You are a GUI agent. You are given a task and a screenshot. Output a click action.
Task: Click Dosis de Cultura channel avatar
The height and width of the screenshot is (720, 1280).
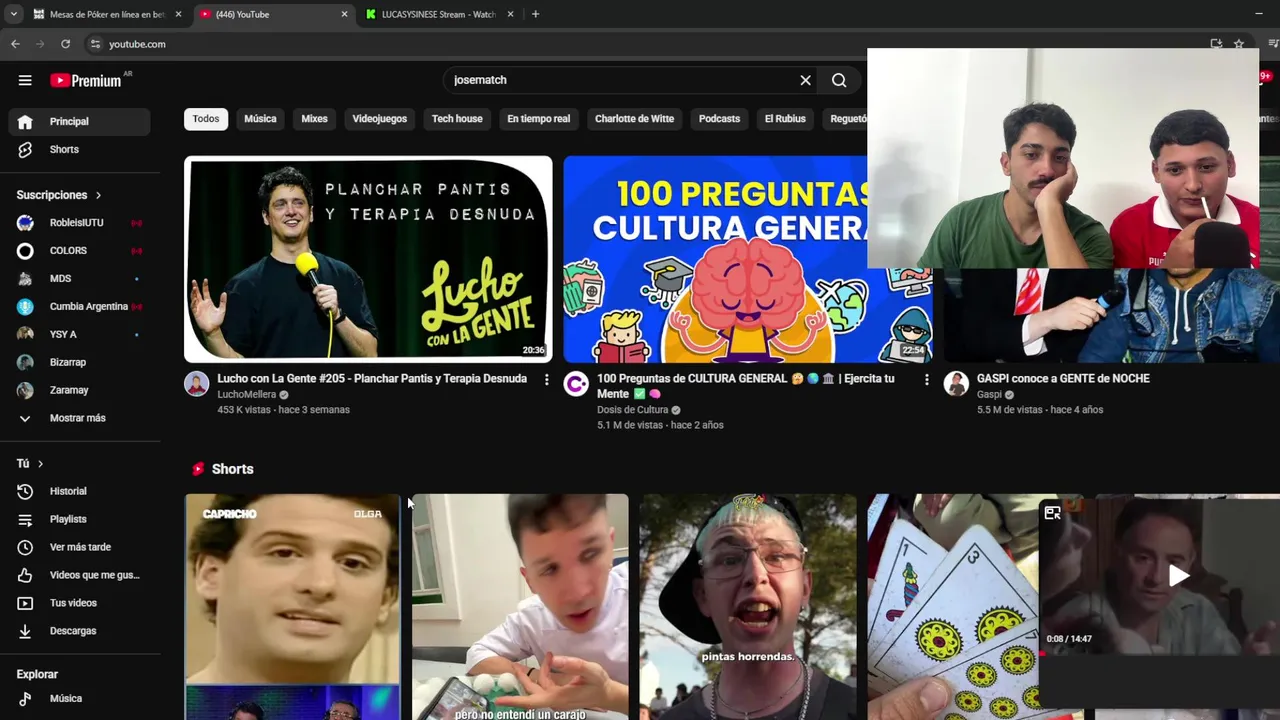576,384
